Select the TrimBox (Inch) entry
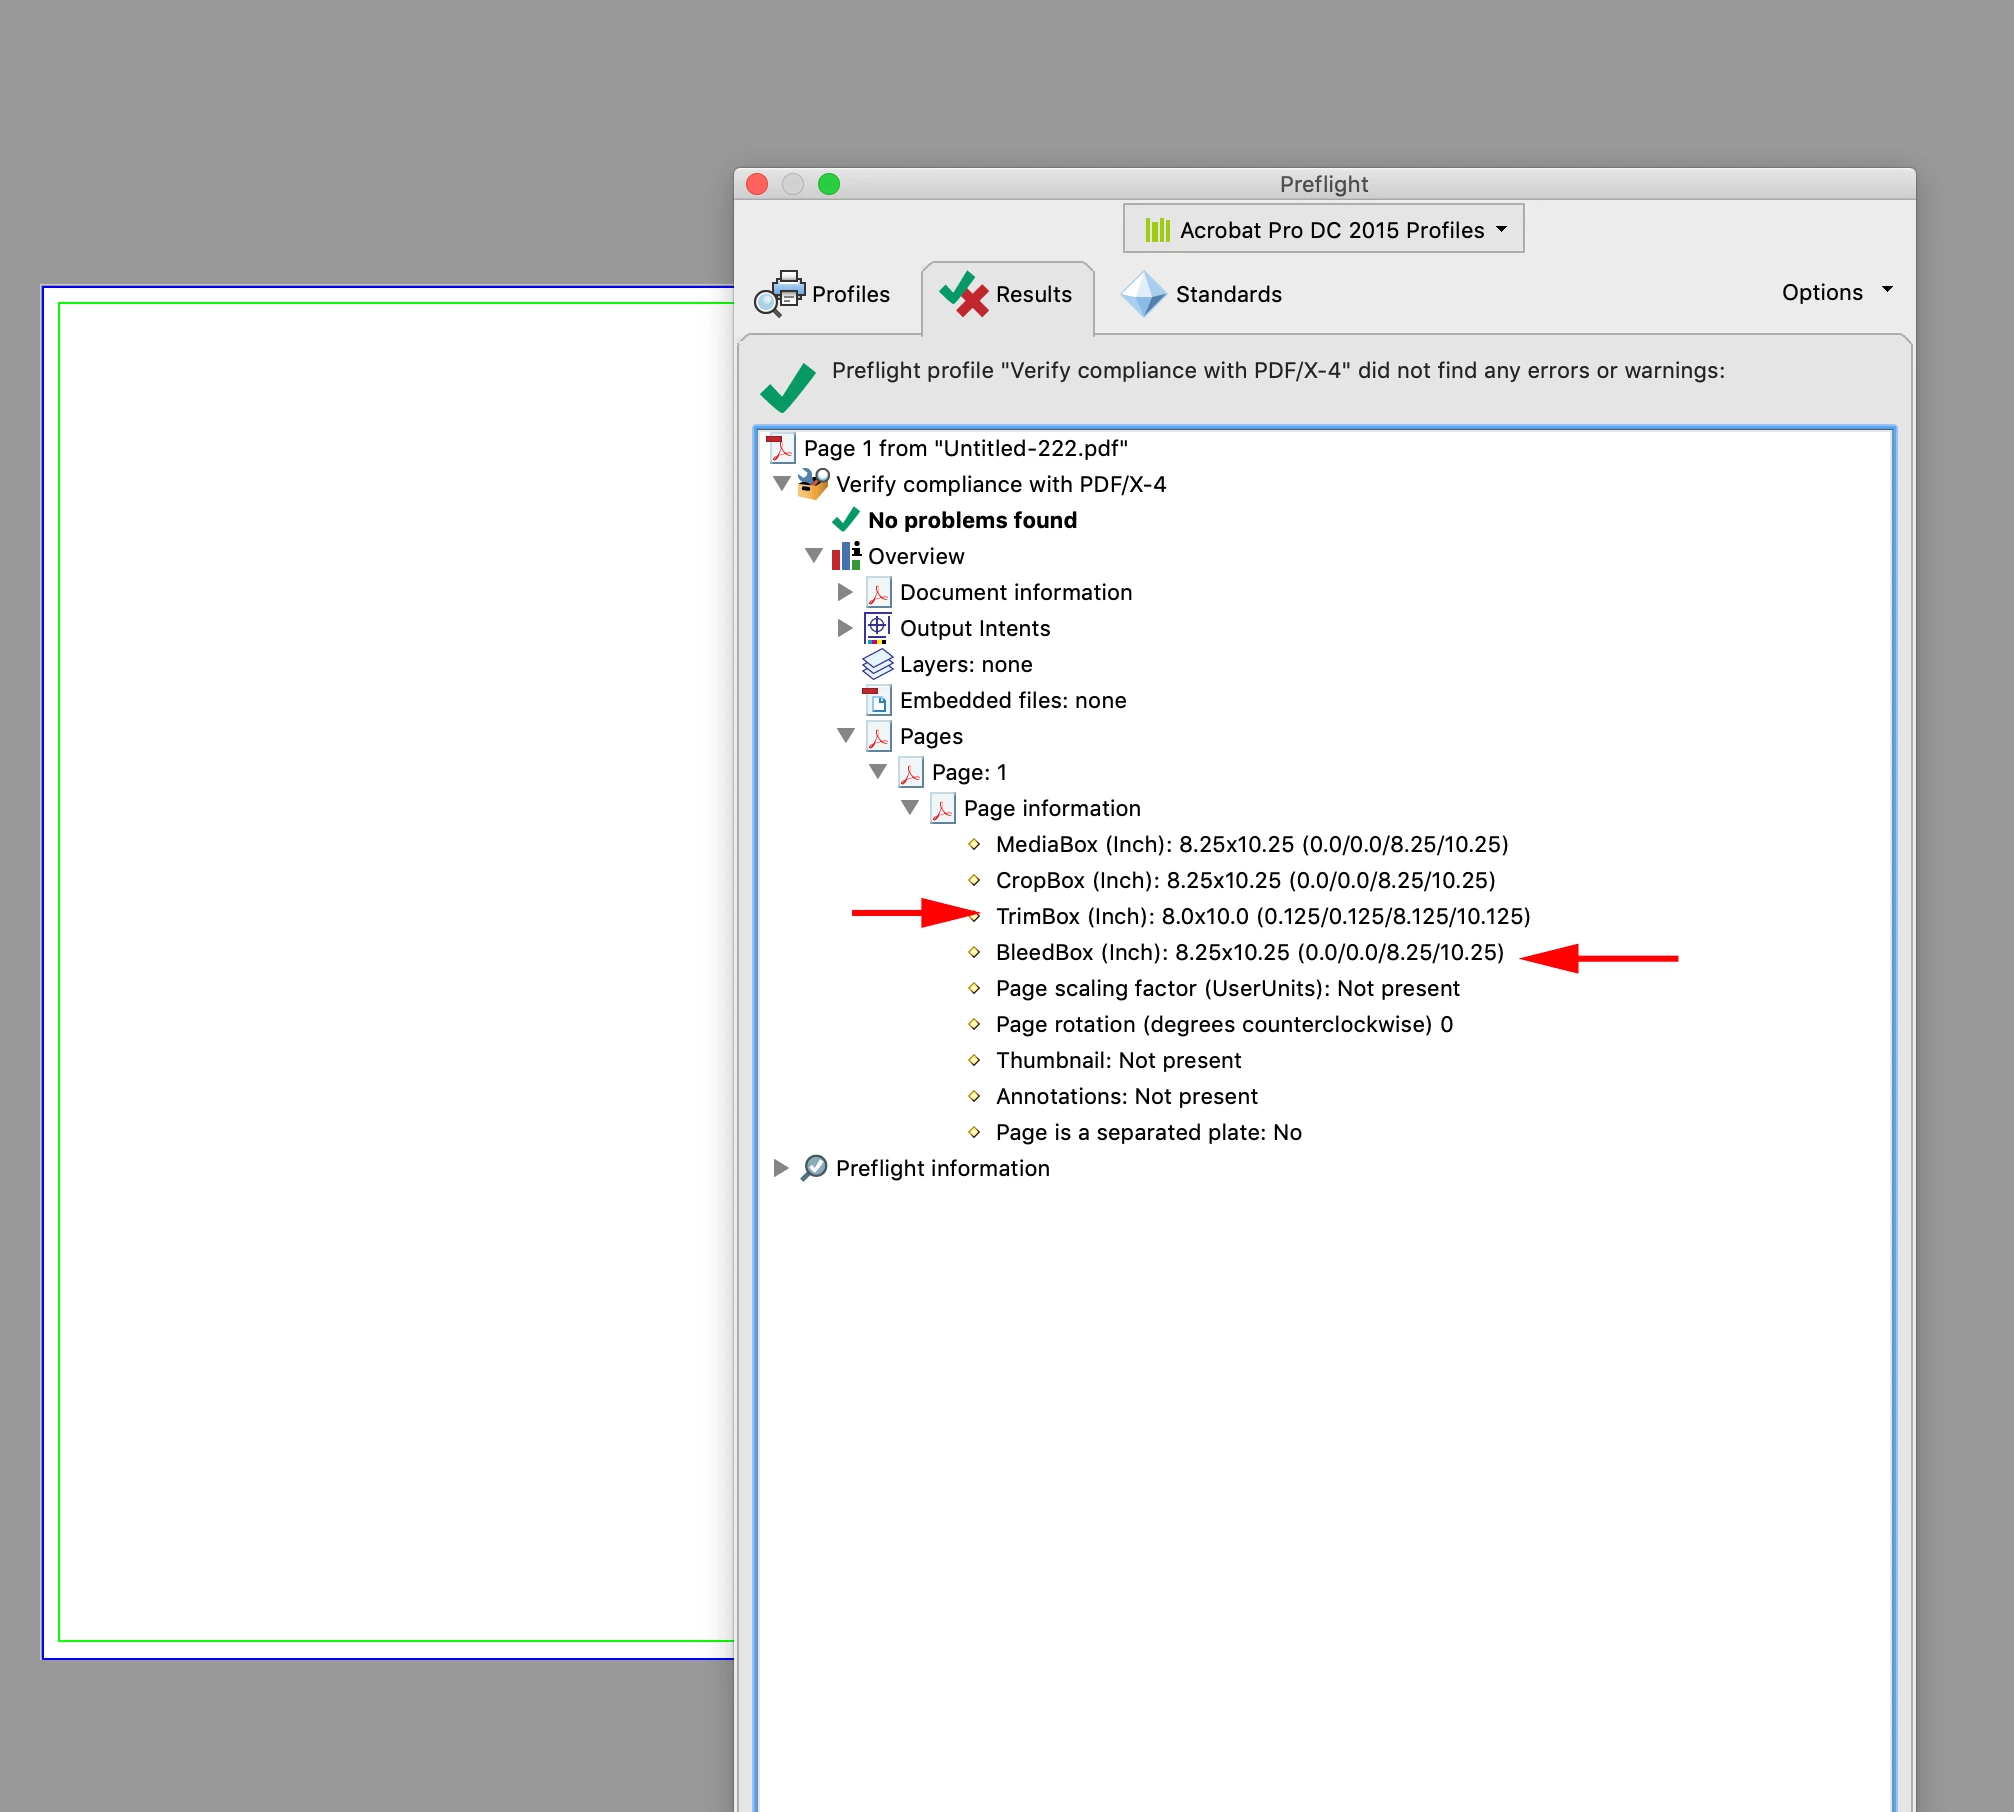The image size is (2014, 1812). pos(1262,916)
